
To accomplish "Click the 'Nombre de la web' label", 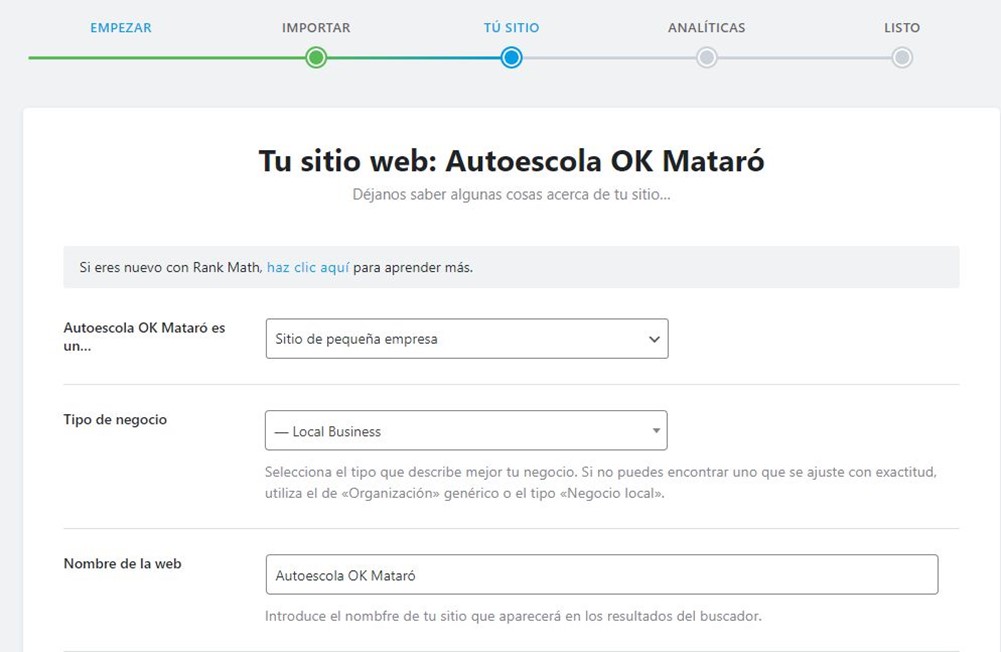I will [122, 564].
